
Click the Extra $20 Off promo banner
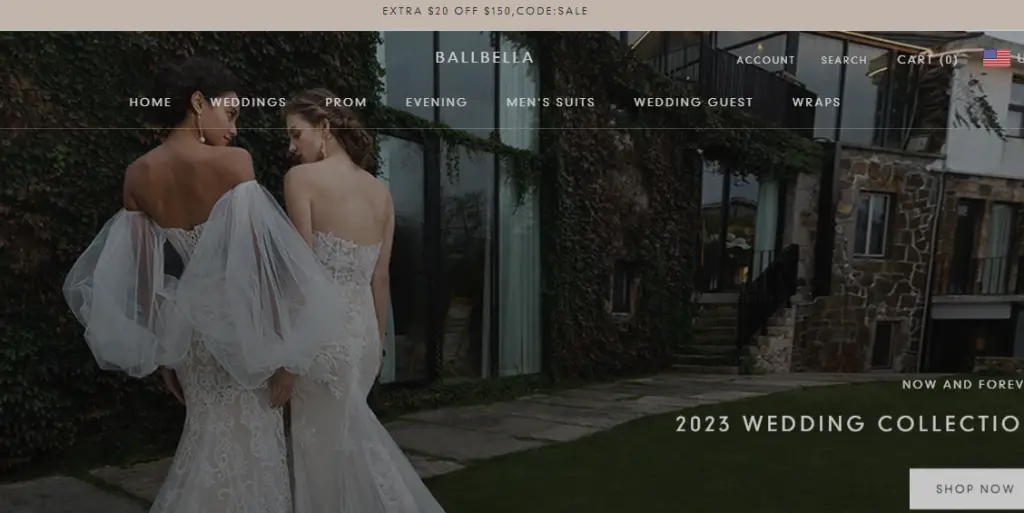point(485,12)
